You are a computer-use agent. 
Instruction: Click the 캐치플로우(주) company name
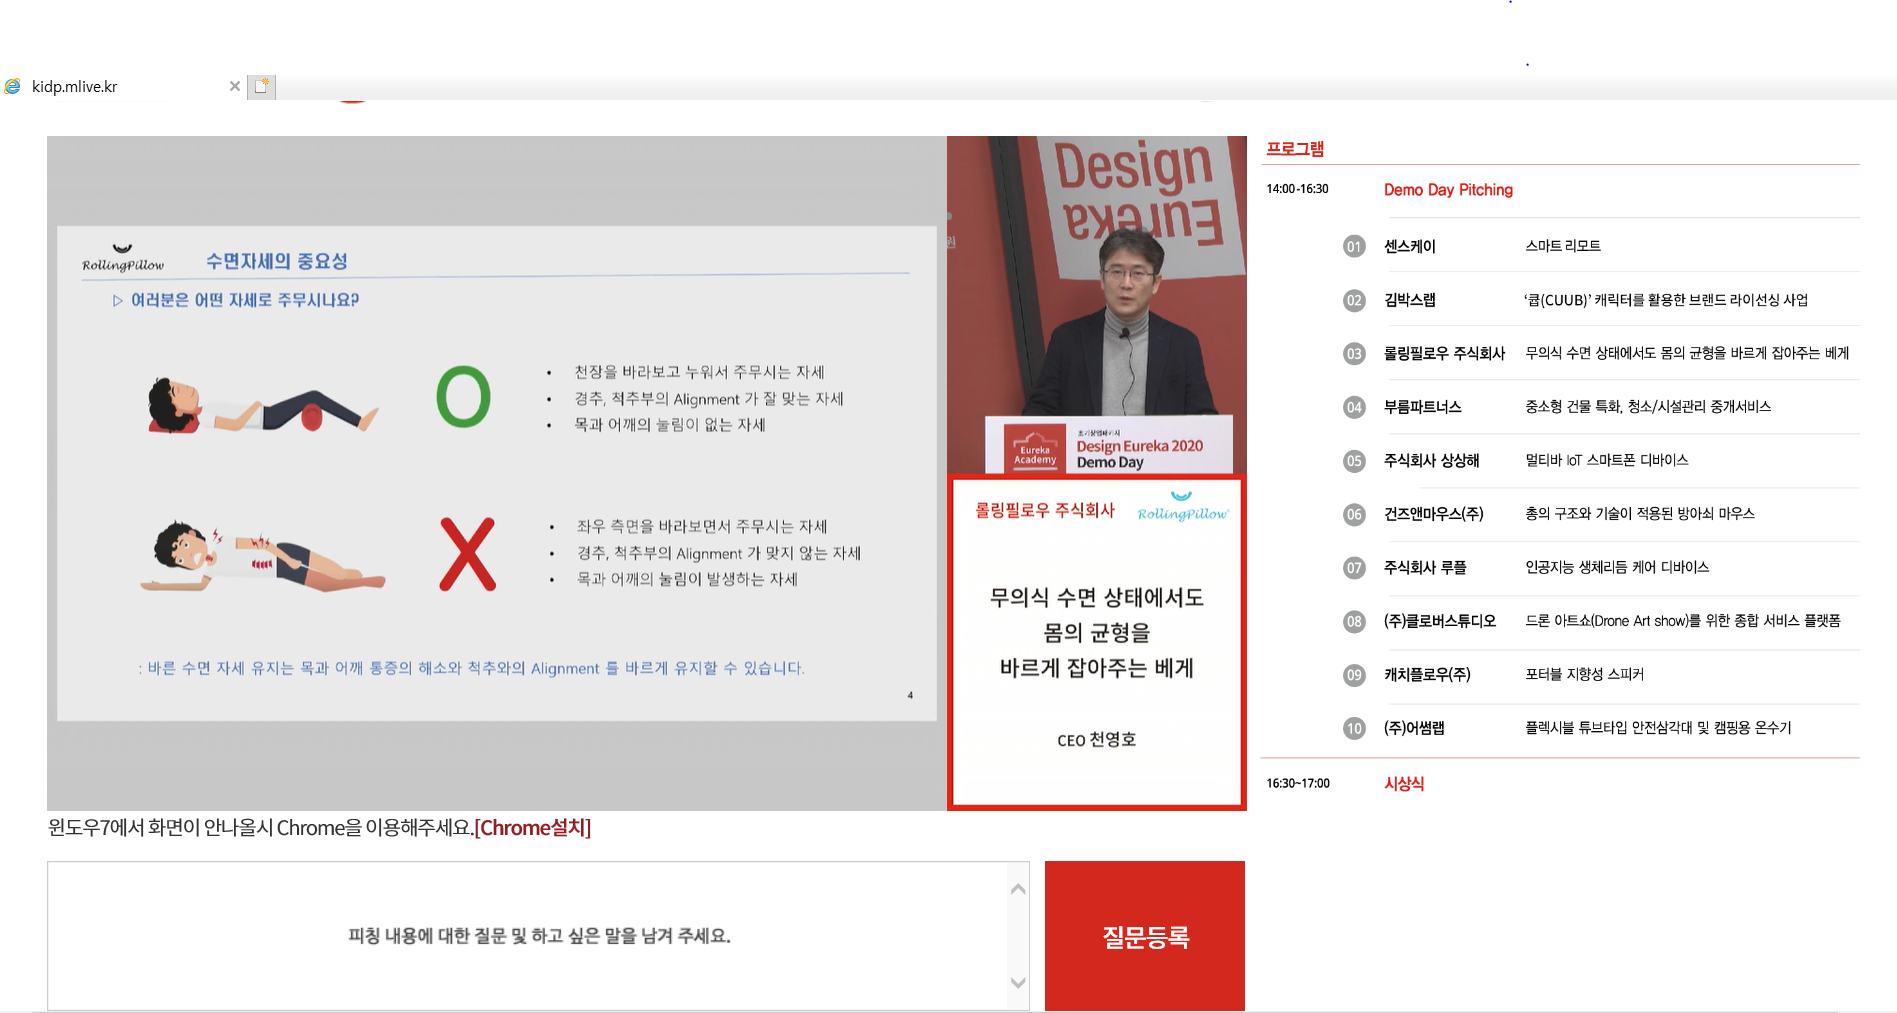pos(1427,674)
